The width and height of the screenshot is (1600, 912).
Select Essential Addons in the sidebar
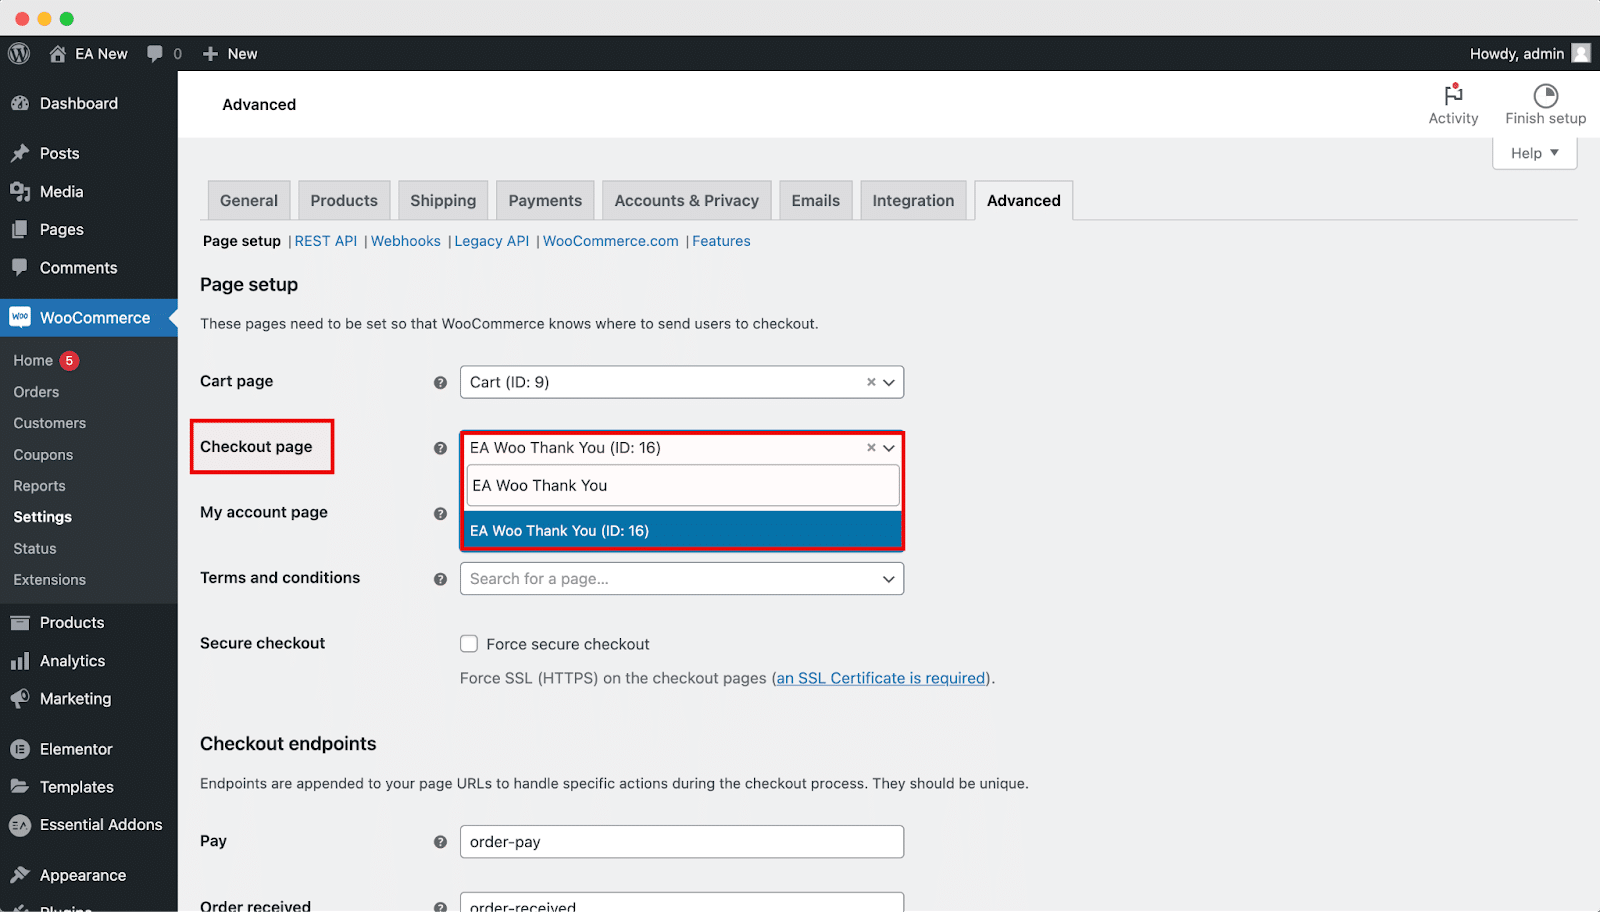100,824
